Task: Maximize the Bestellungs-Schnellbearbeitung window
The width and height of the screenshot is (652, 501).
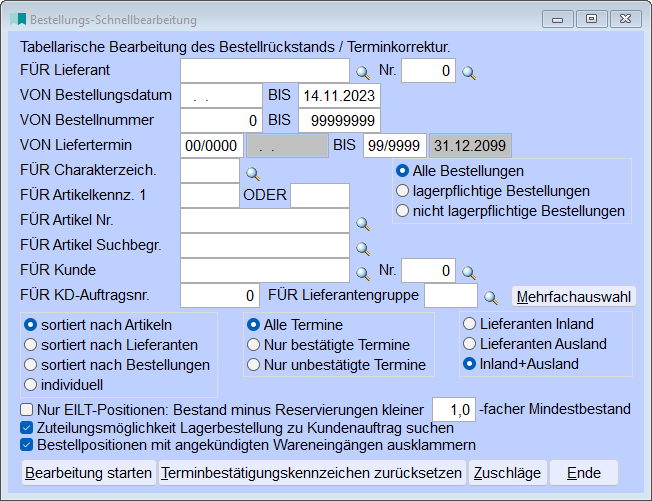Action: coord(591,19)
